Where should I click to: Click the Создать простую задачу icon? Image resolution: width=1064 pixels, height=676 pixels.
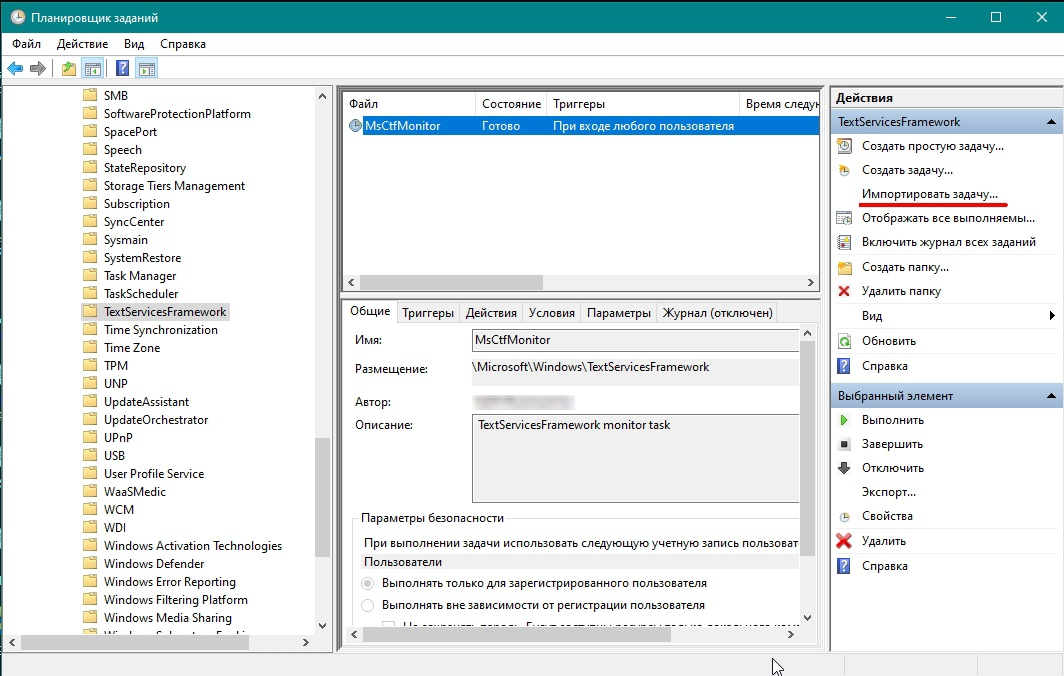click(x=844, y=146)
